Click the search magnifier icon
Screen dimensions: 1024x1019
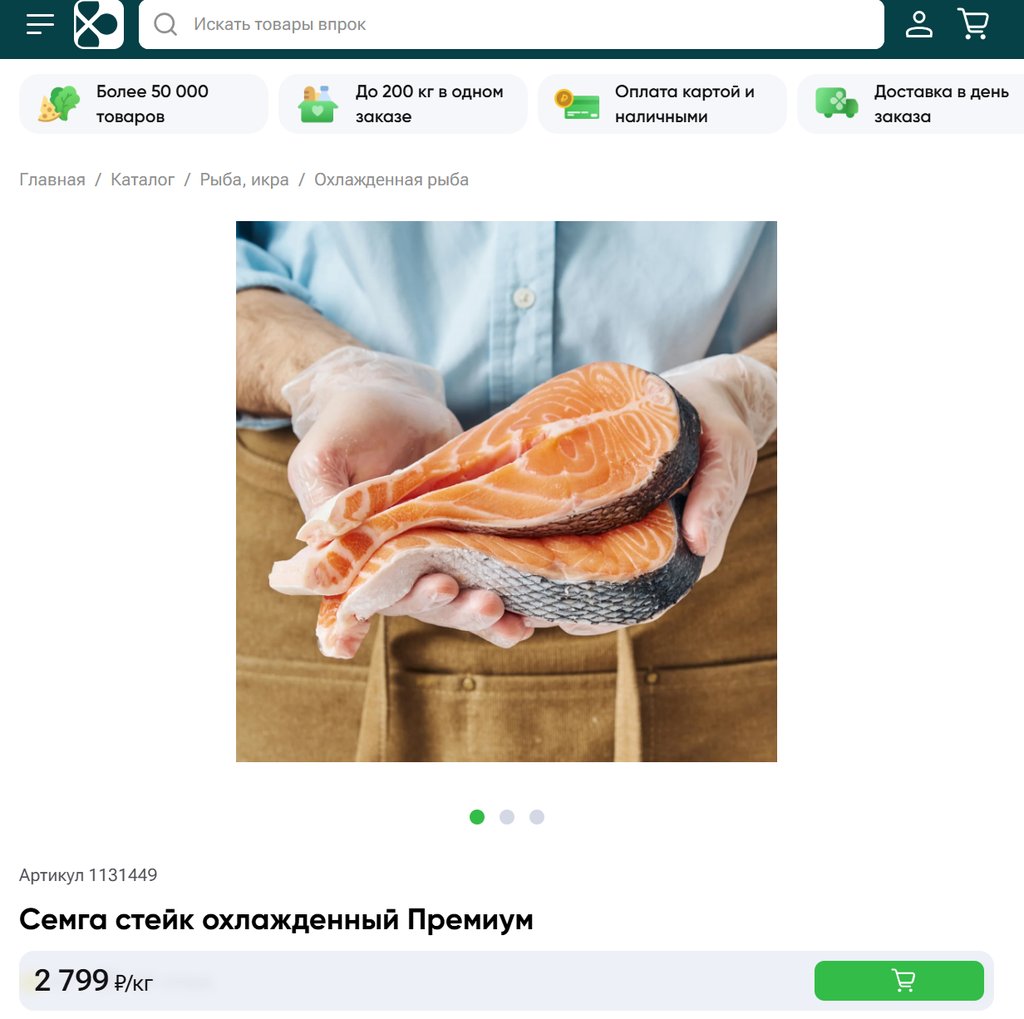(165, 24)
